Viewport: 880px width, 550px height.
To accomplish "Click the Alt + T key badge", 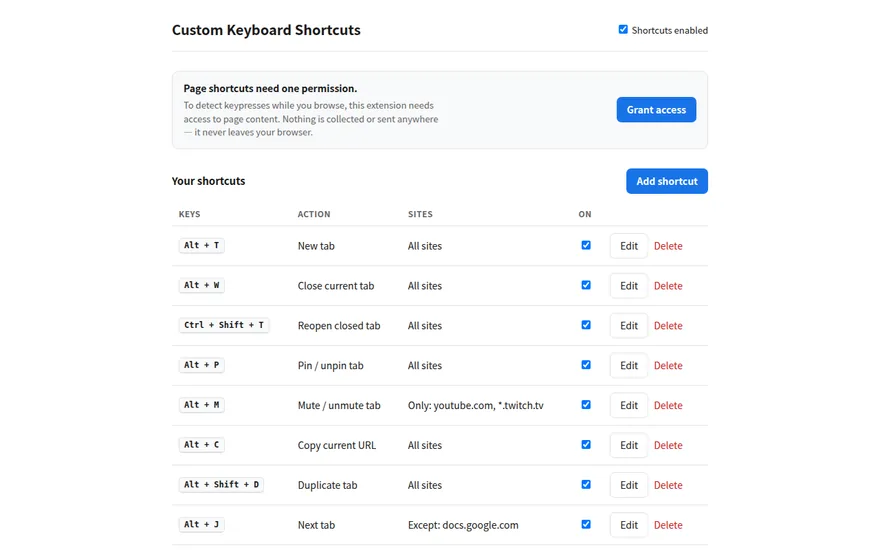I will point(201,245).
